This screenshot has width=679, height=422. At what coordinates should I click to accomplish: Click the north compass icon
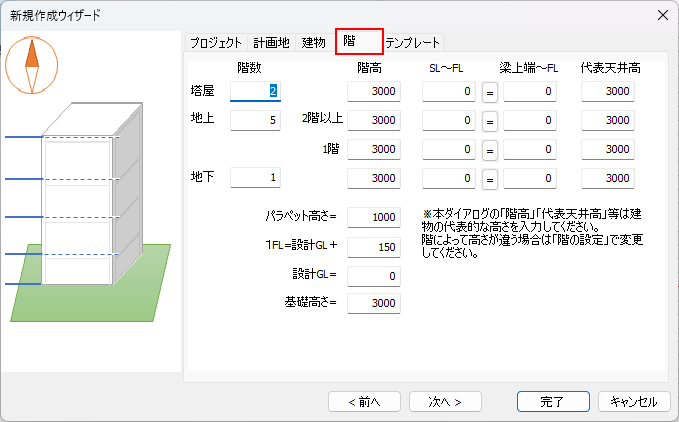click(32, 64)
